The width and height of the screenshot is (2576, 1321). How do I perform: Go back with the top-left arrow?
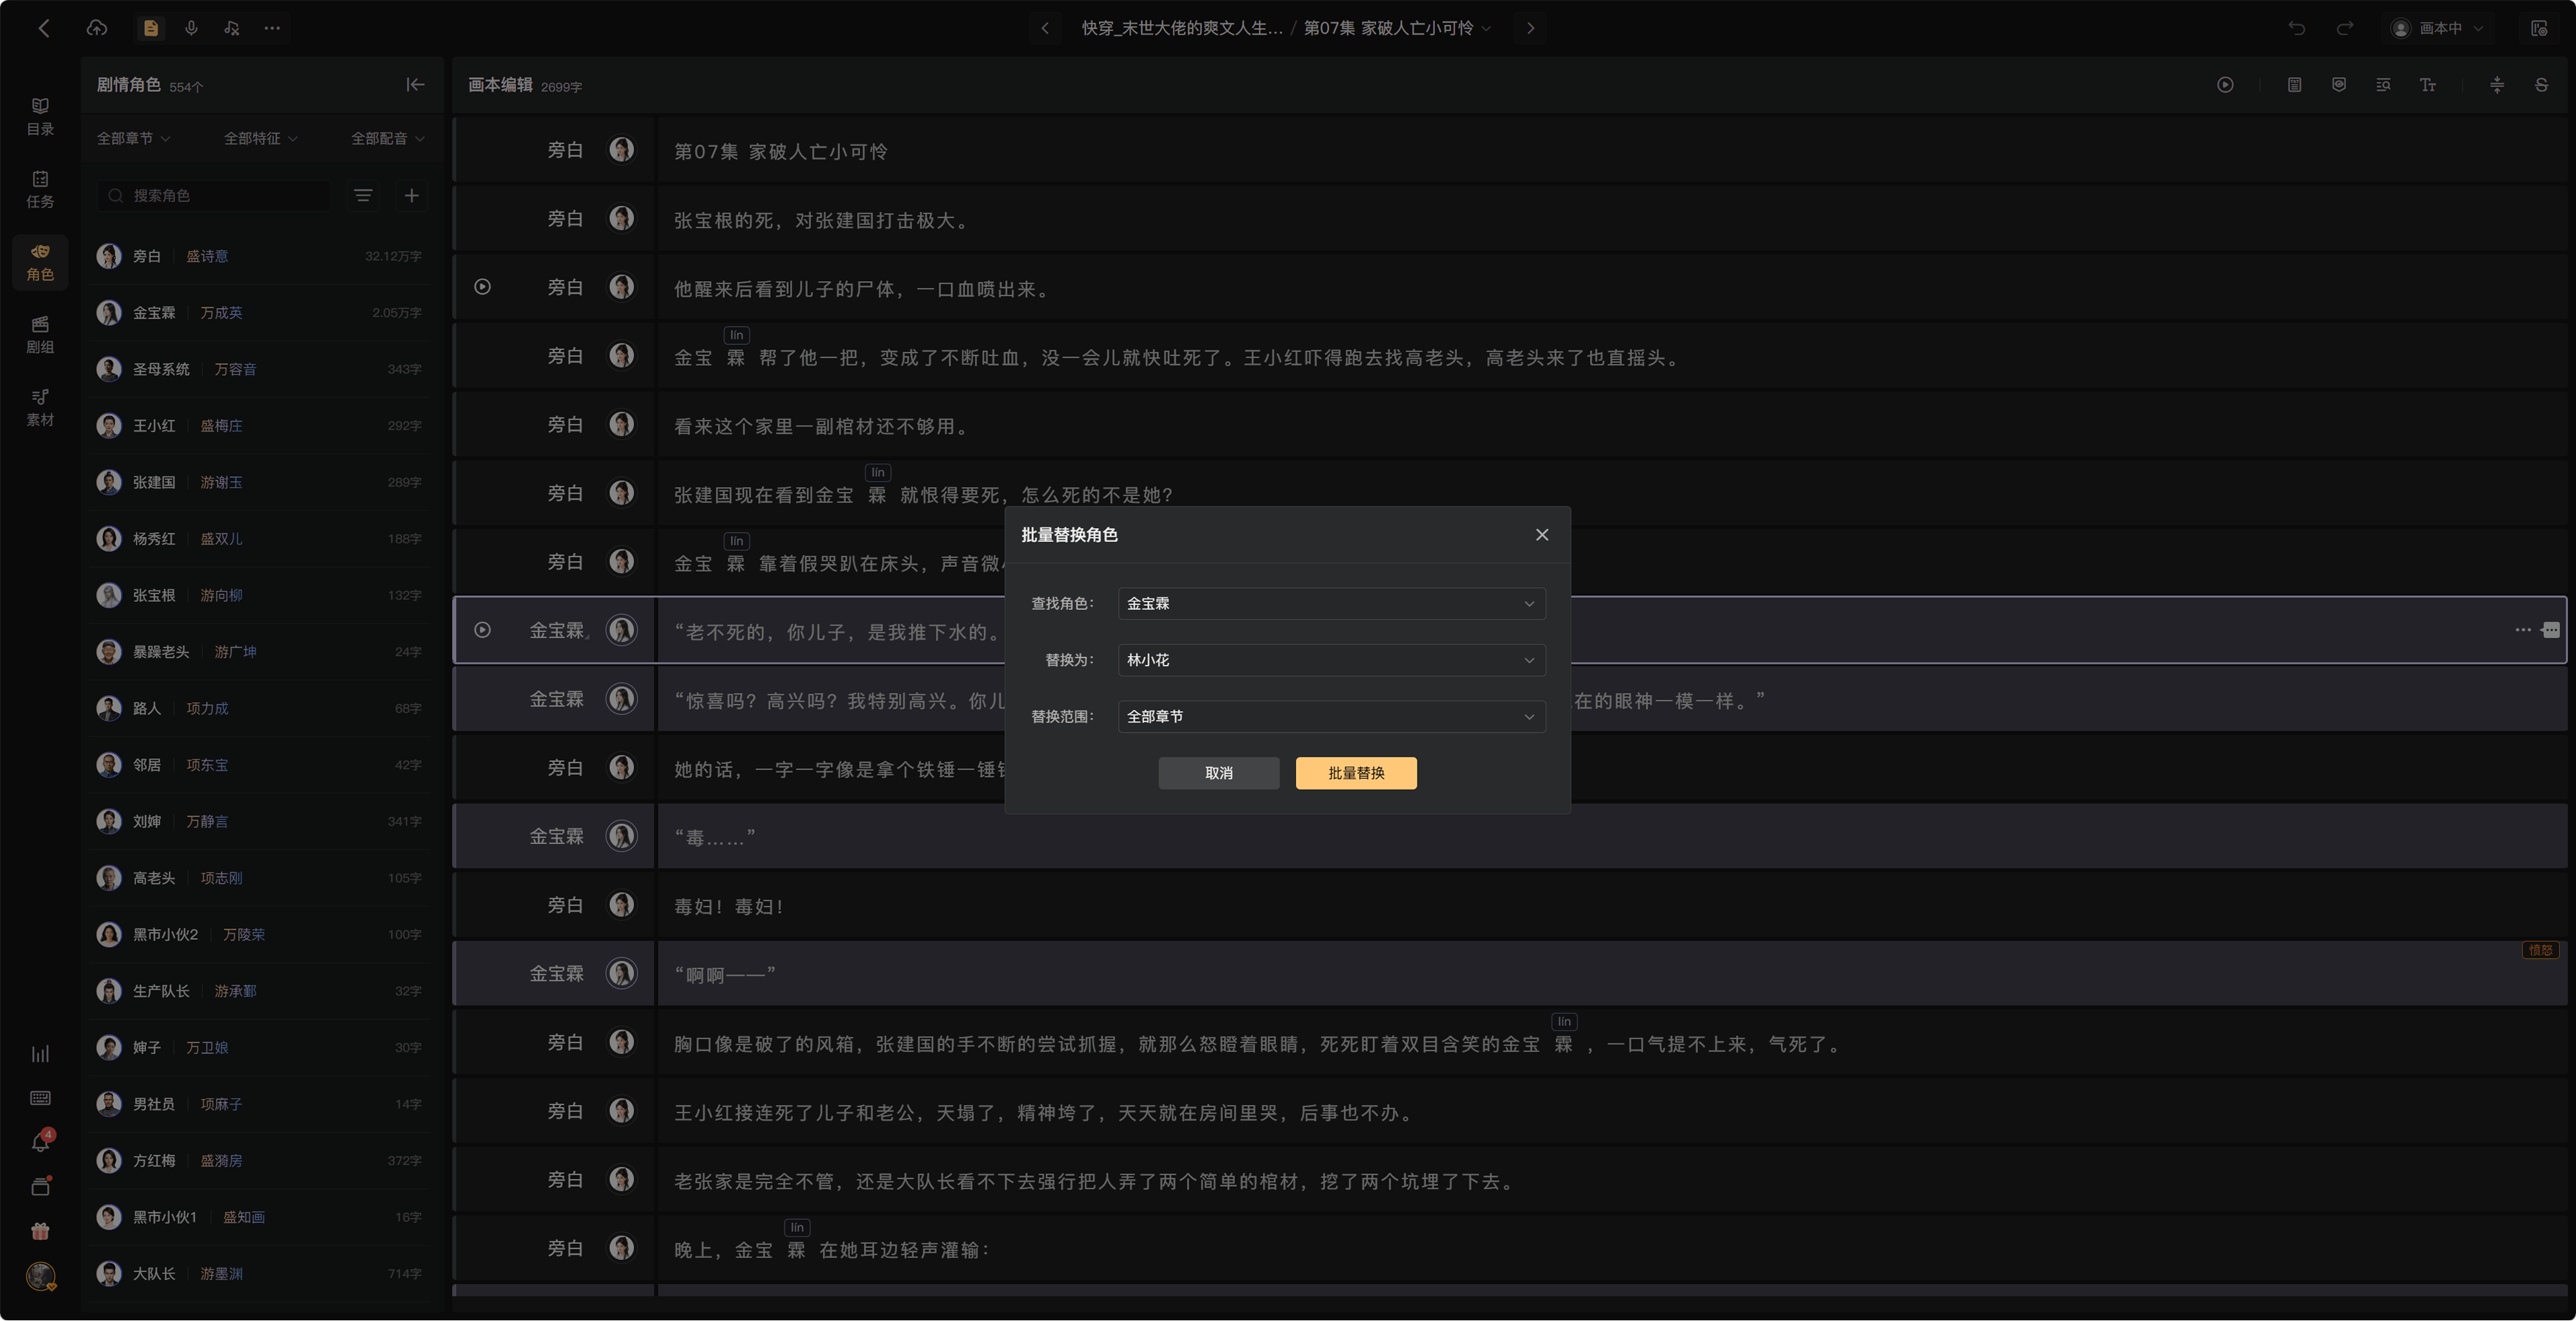44,28
